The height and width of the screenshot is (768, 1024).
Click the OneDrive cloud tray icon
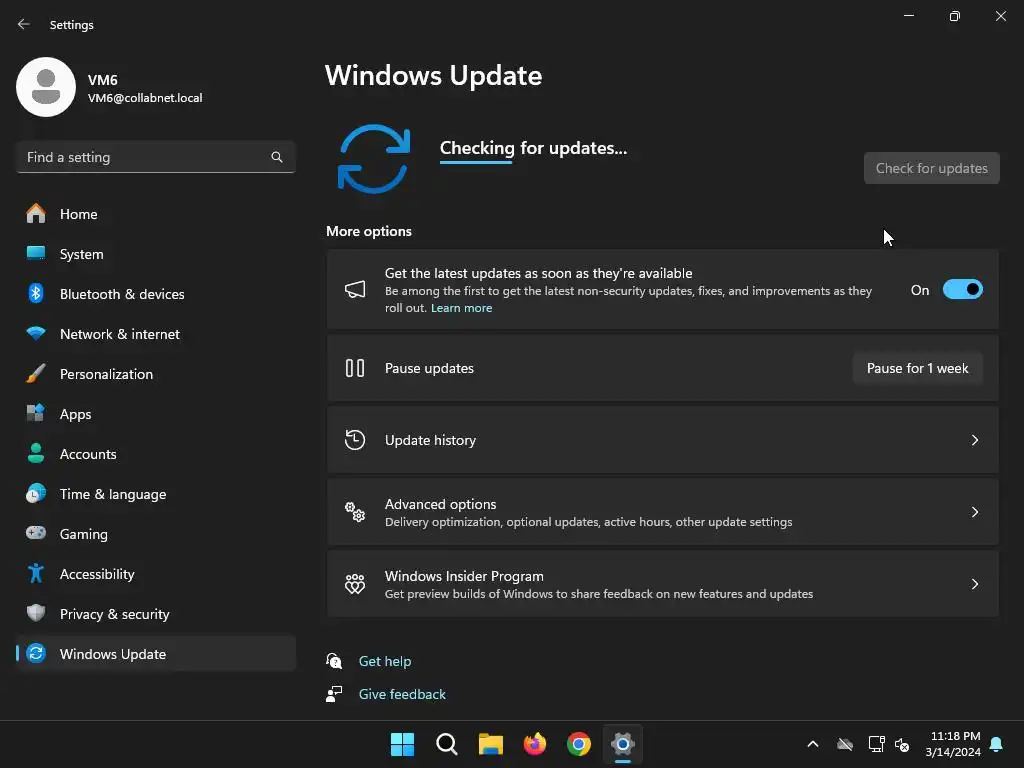tap(845, 744)
